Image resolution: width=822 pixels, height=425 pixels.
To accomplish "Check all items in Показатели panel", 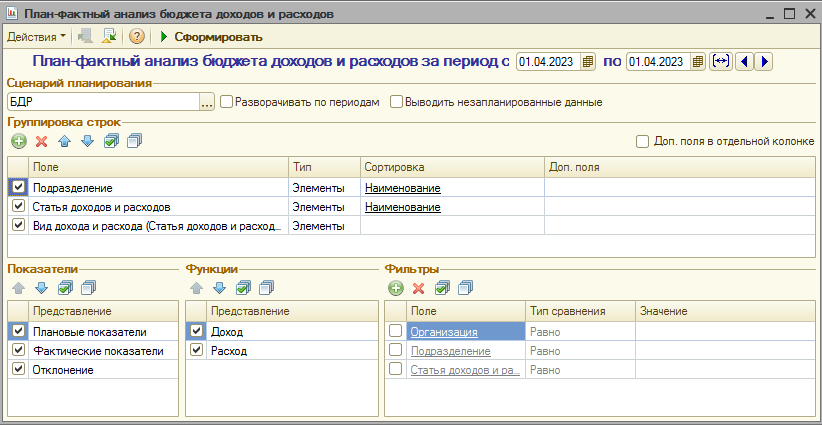I will click(x=65, y=288).
